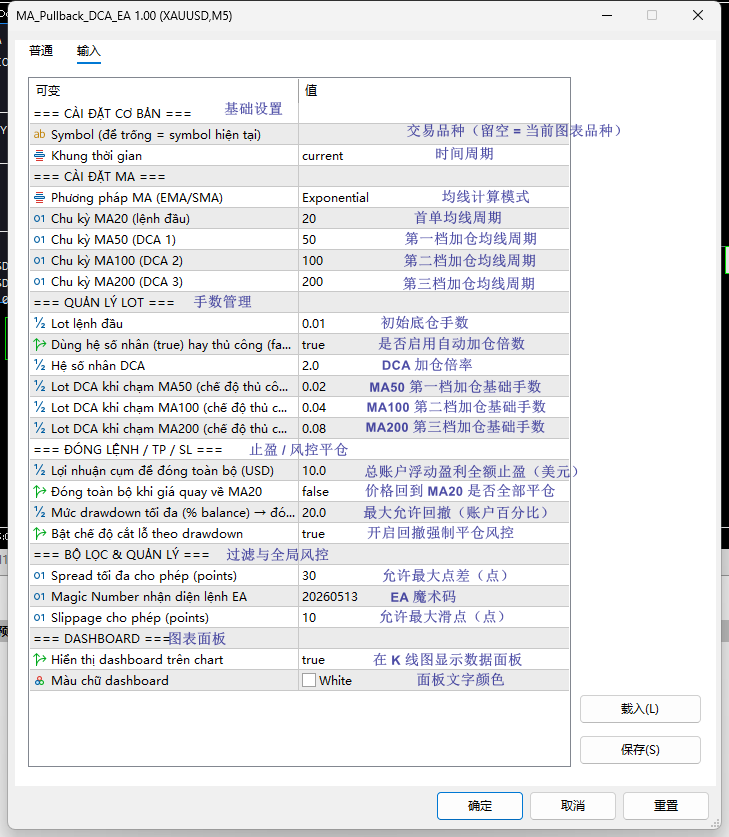729x837 pixels.
Task: Click the white color swatch for Màu chữ dashboard
Action: pyautogui.click(x=309, y=680)
